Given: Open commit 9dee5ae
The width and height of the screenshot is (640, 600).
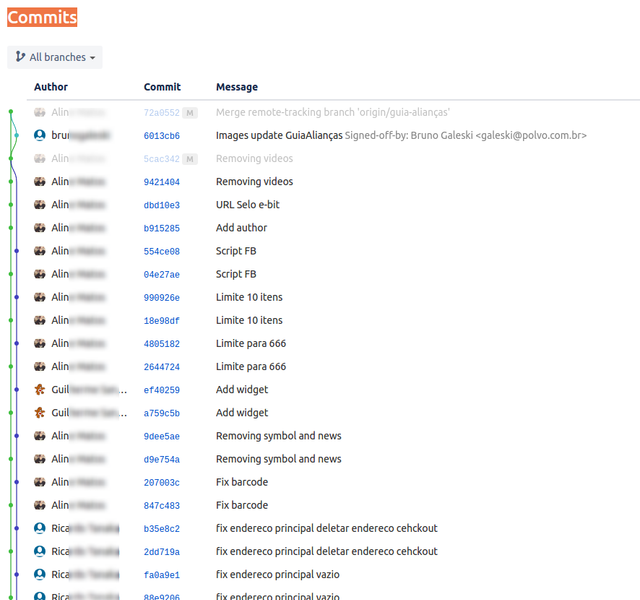Looking at the screenshot, I should 162,436.
